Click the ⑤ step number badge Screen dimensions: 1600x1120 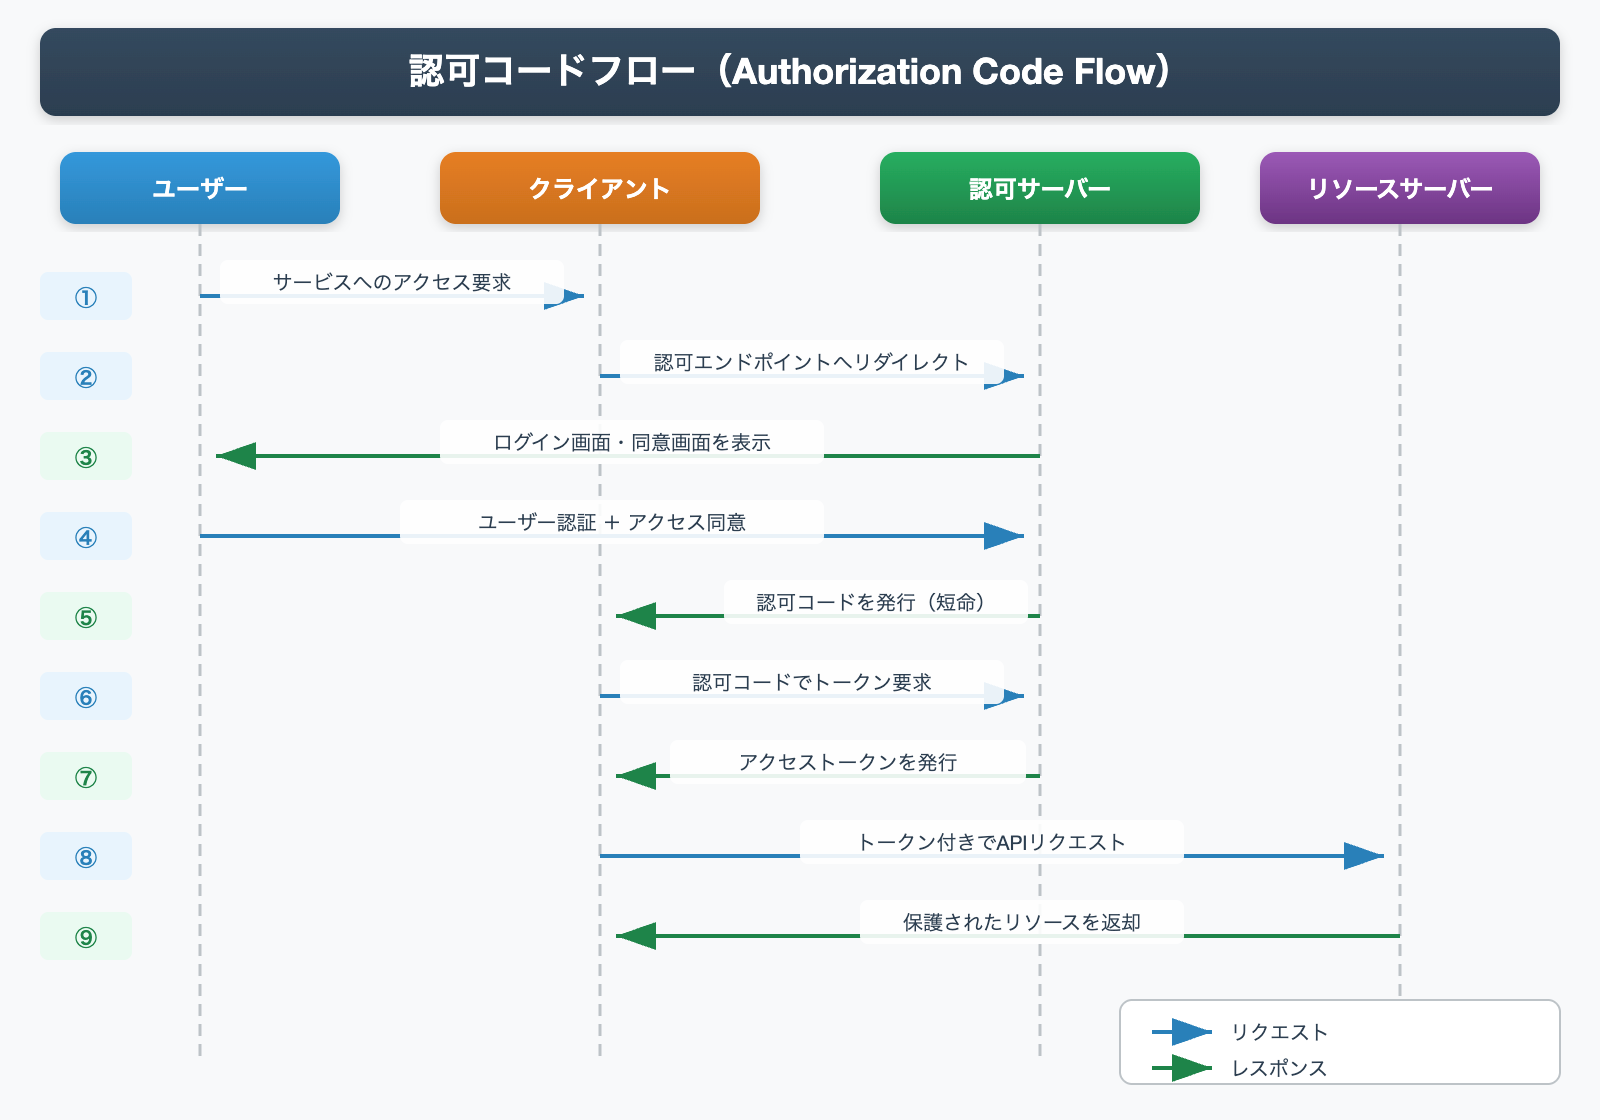point(85,616)
